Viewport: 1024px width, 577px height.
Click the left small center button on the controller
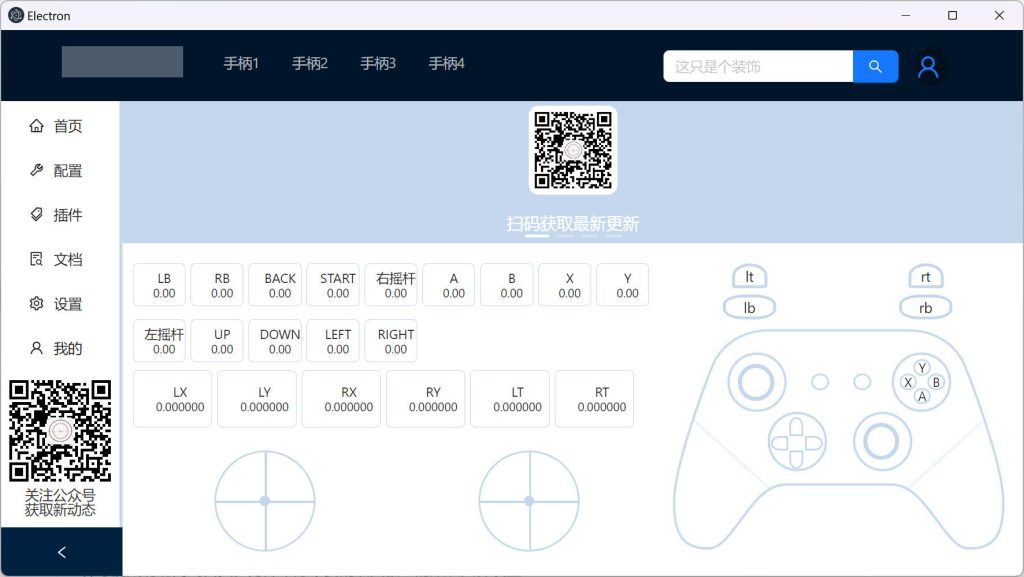pos(820,382)
